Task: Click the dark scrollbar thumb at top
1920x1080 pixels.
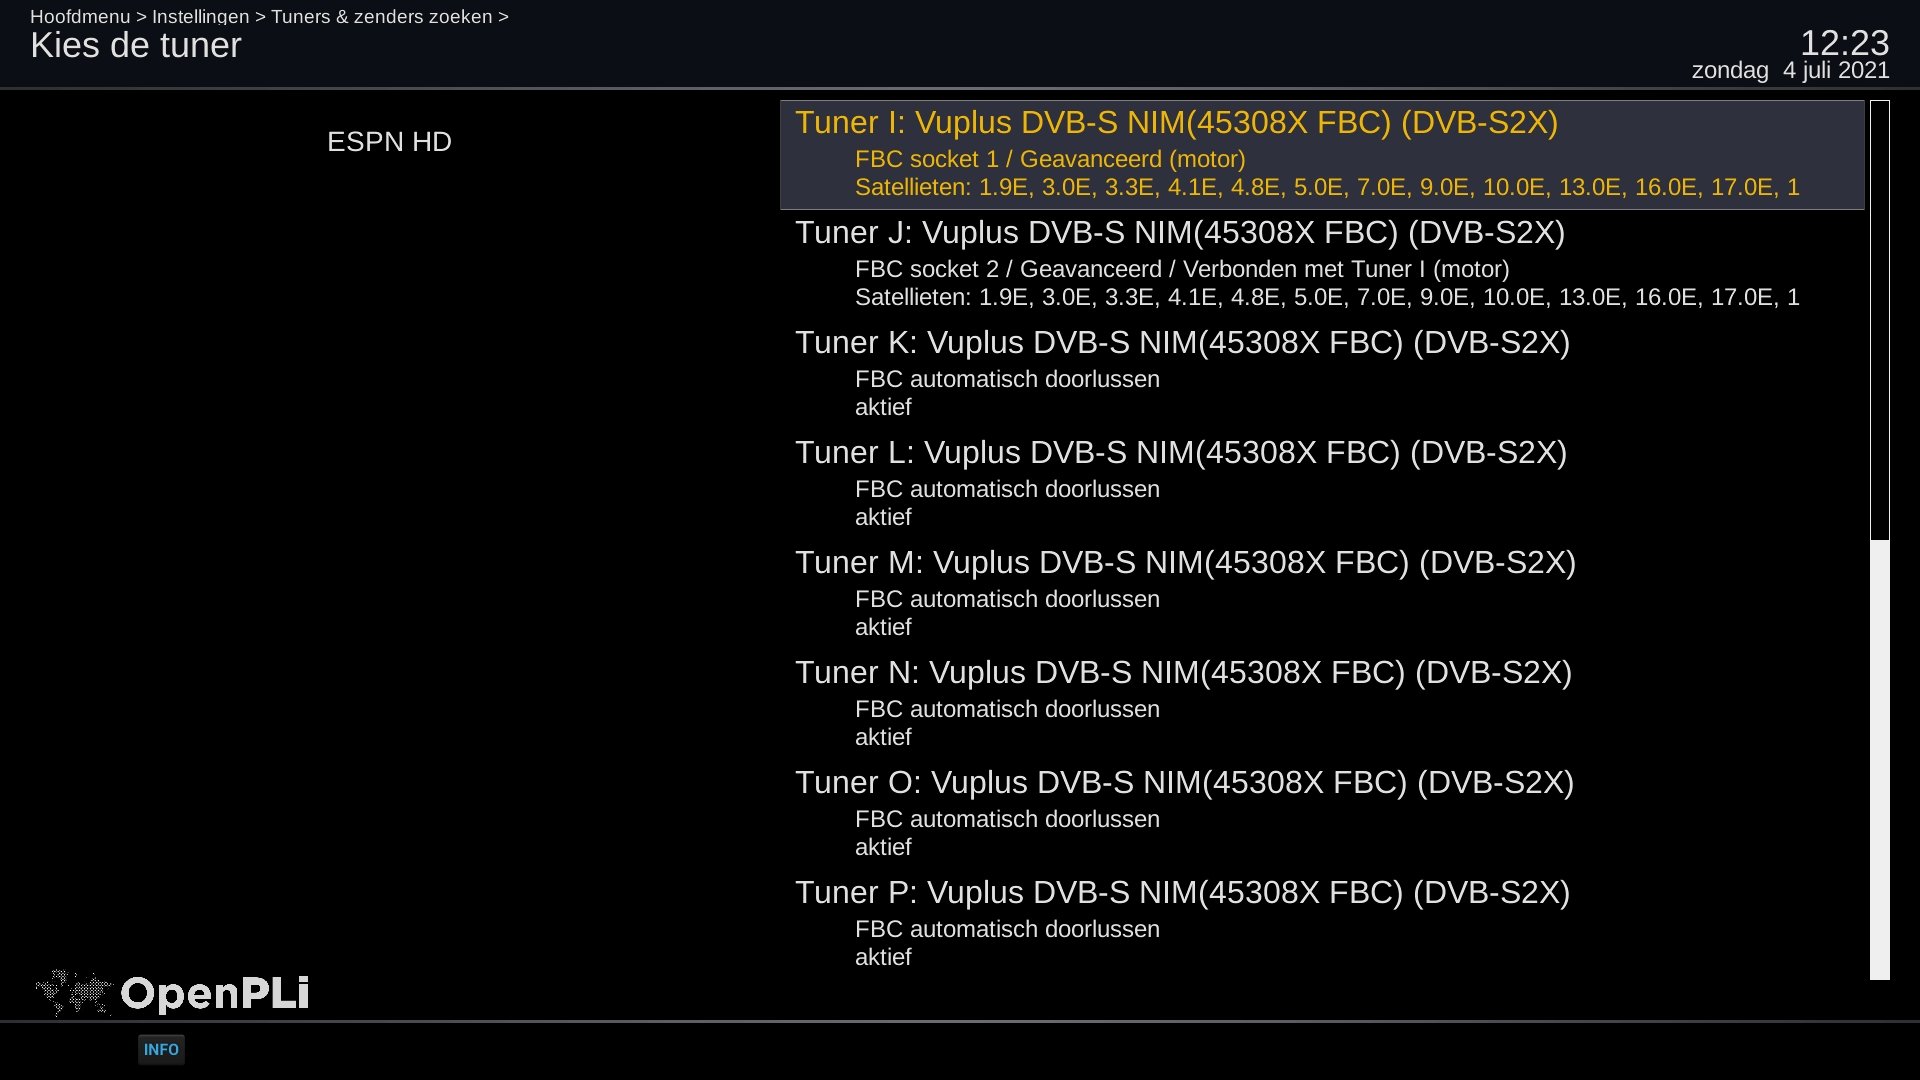Action: click(x=1880, y=320)
